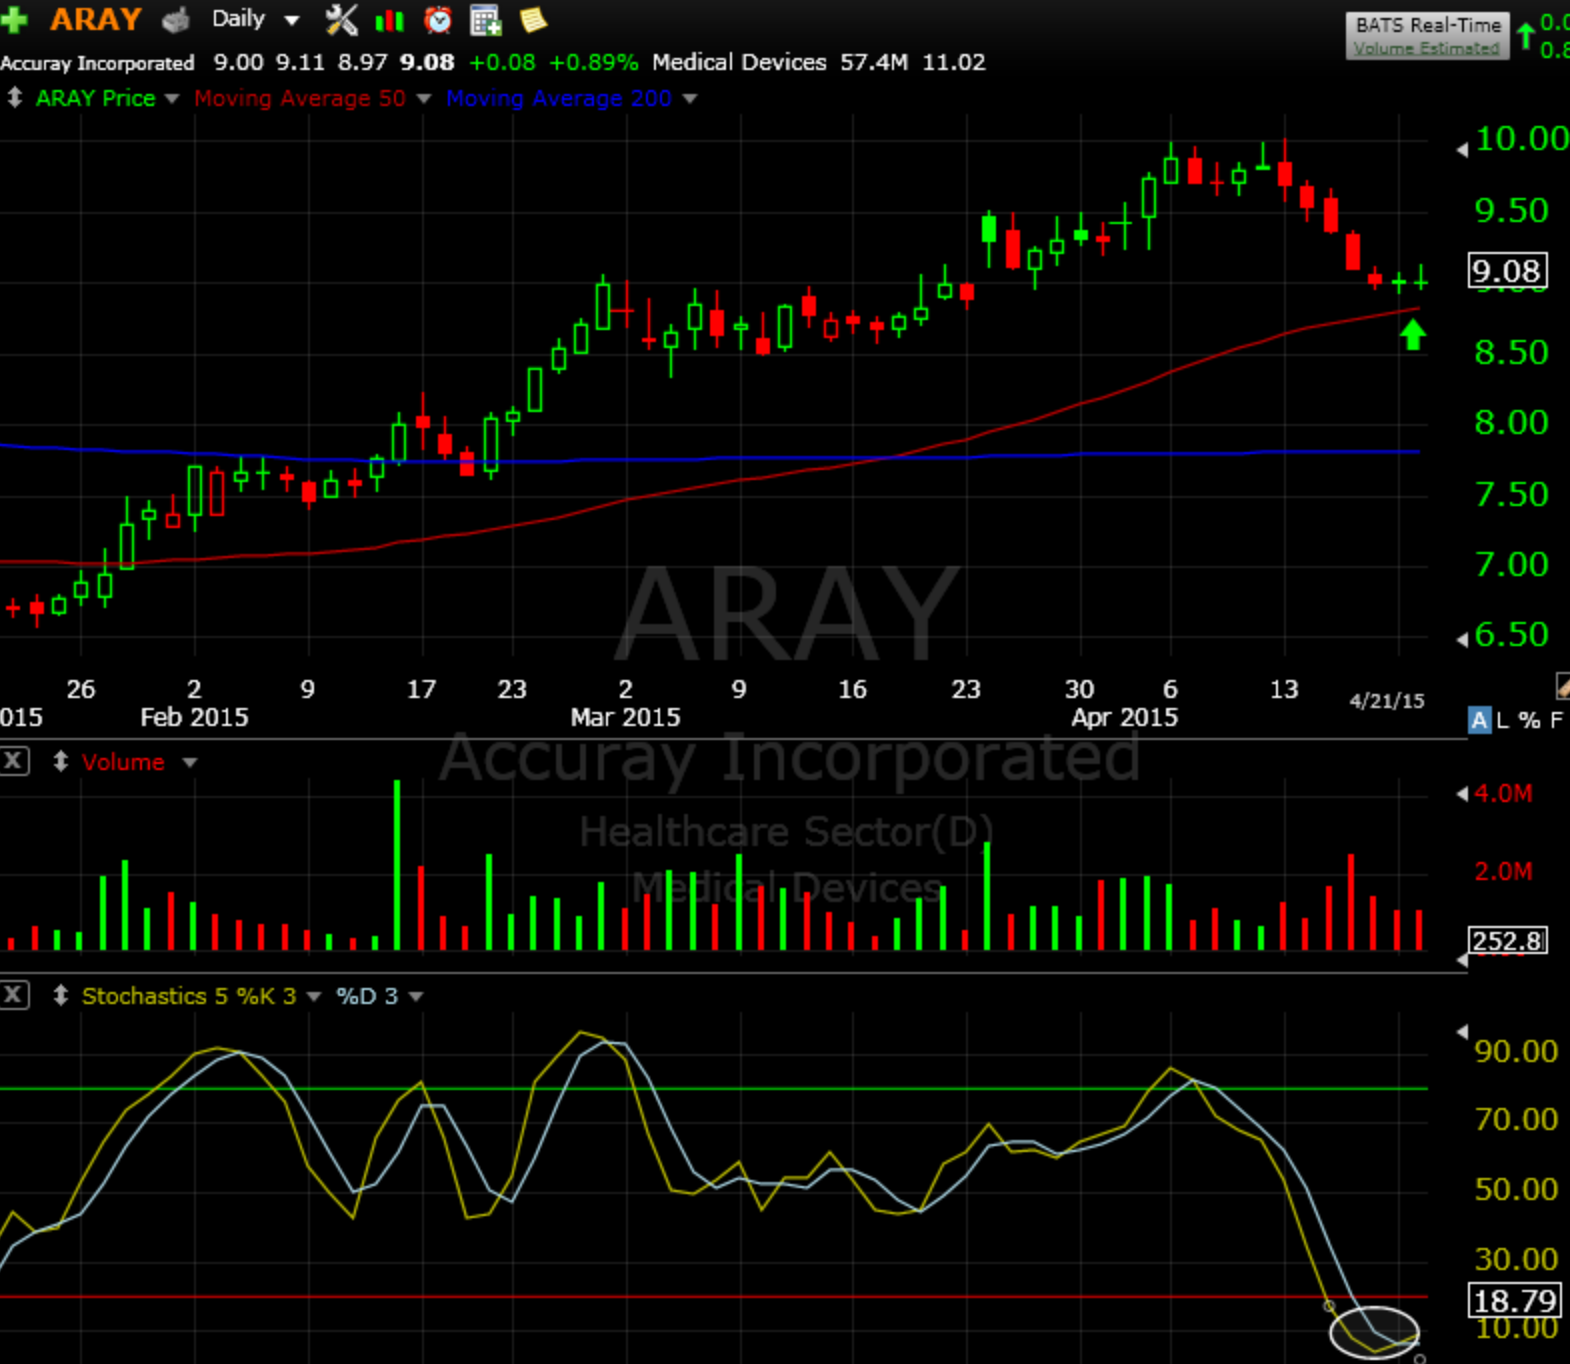Click the ARAY ticker symbol
This screenshot has height=1364, width=1570.
[96, 19]
